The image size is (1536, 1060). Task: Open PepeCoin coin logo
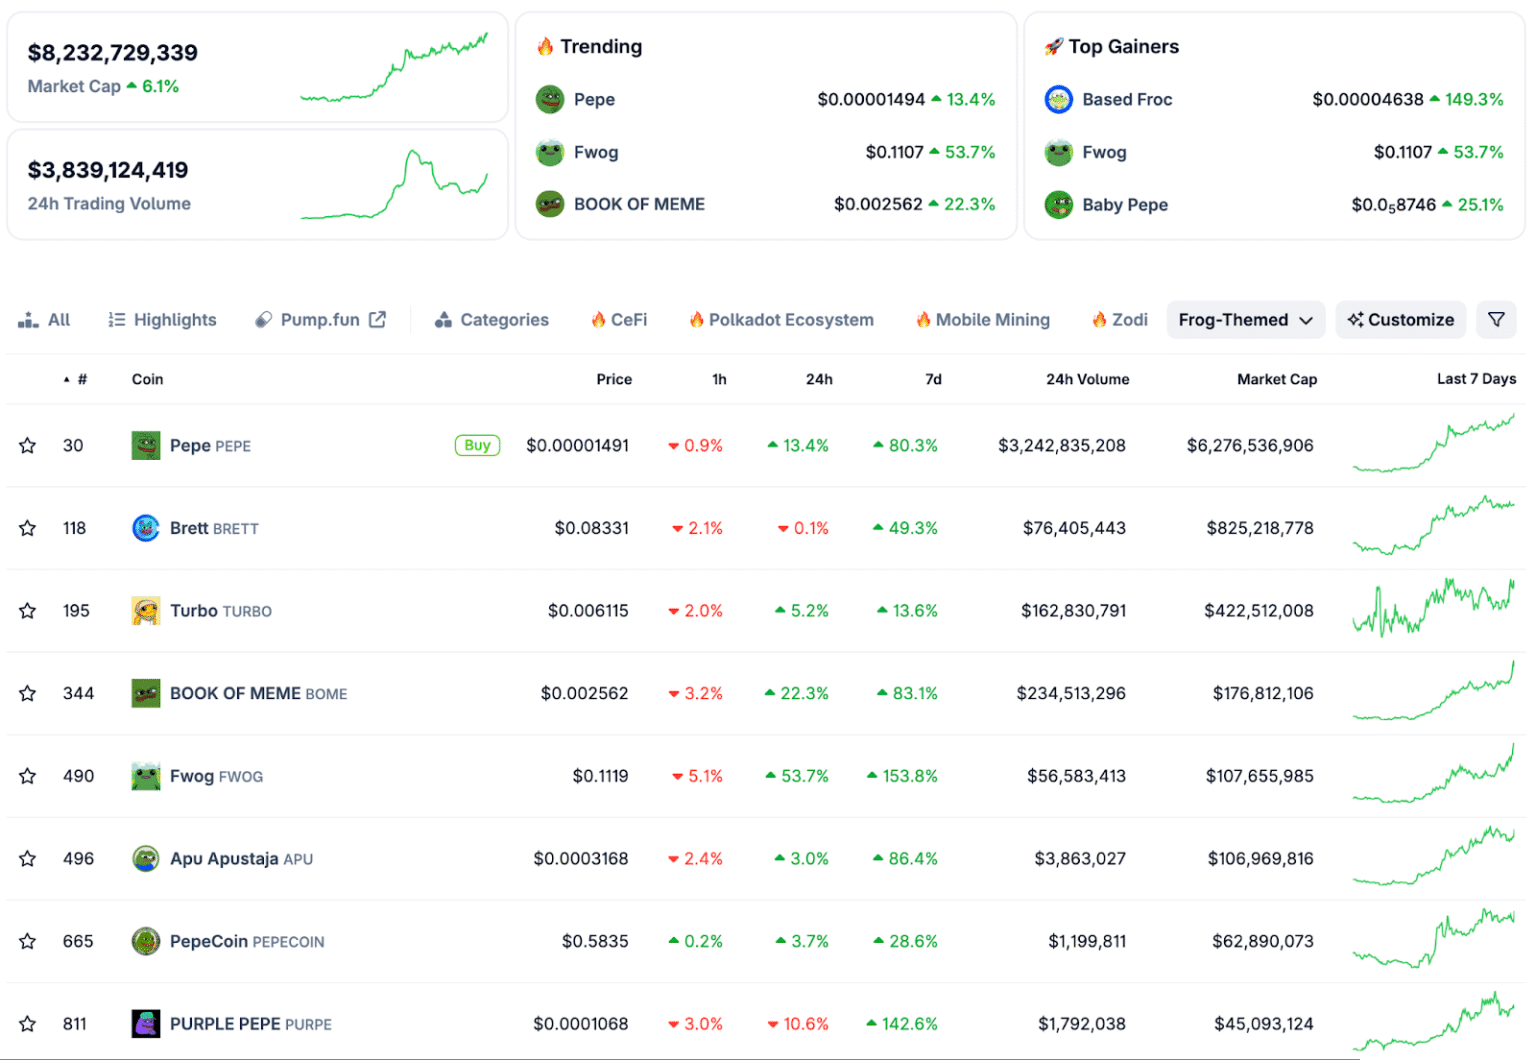click(146, 941)
